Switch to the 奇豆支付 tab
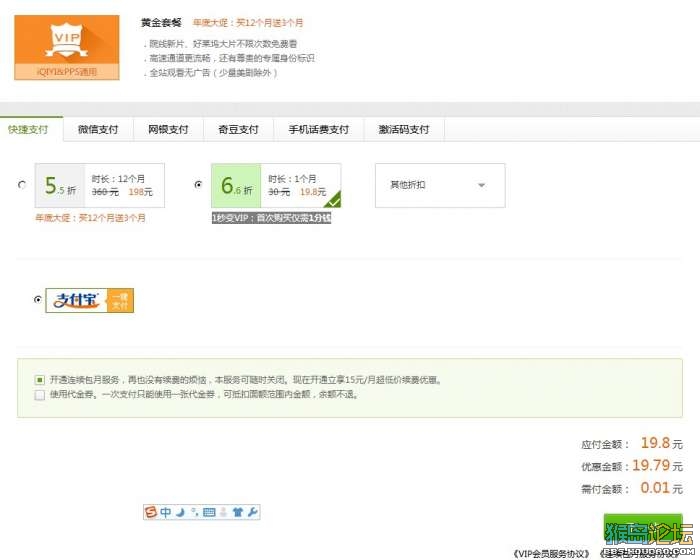This screenshot has height=560, width=700. pyautogui.click(x=238, y=130)
